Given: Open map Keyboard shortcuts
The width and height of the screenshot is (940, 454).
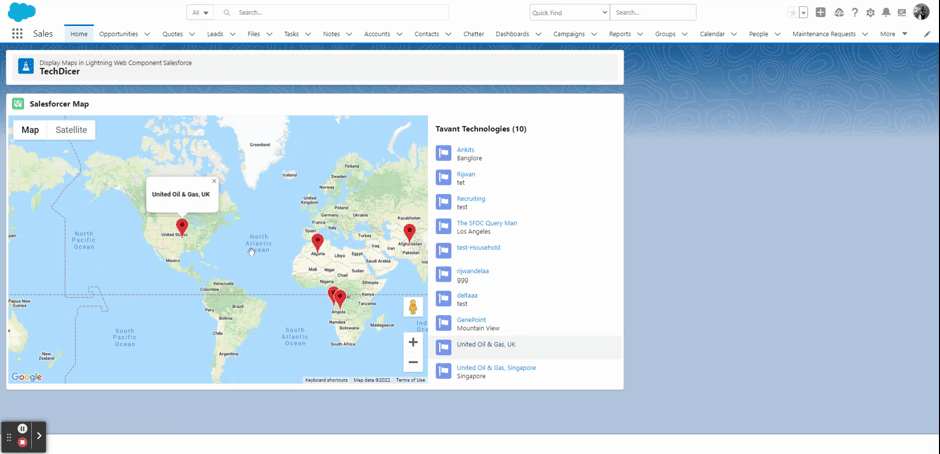Looking at the screenshot, I should [326, 380].
